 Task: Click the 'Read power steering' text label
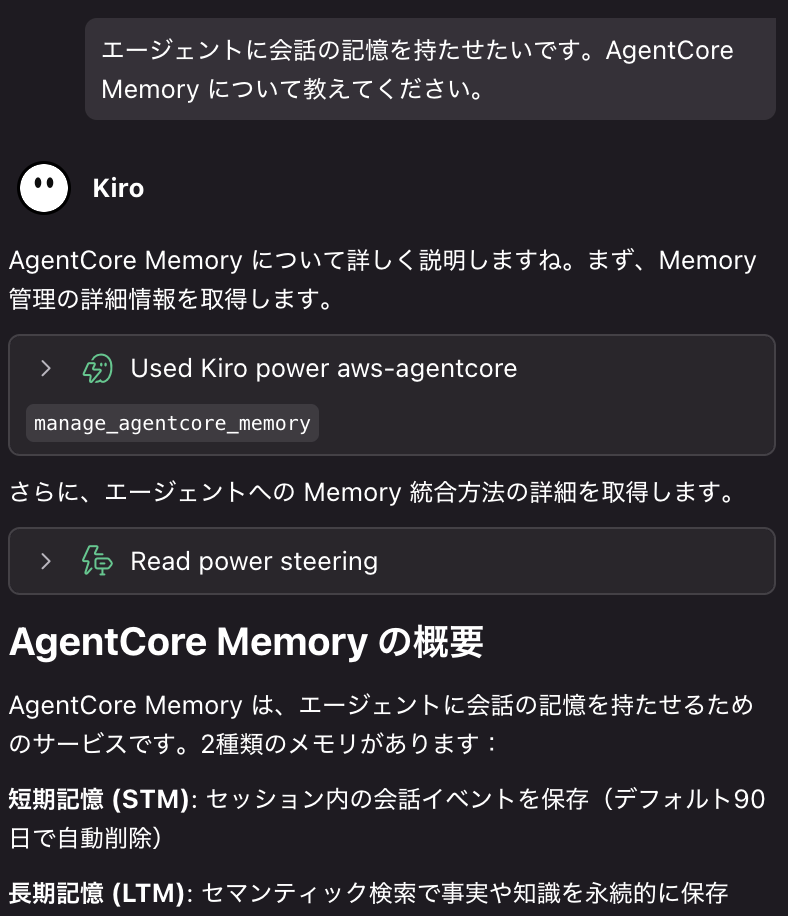pos(253,561)
